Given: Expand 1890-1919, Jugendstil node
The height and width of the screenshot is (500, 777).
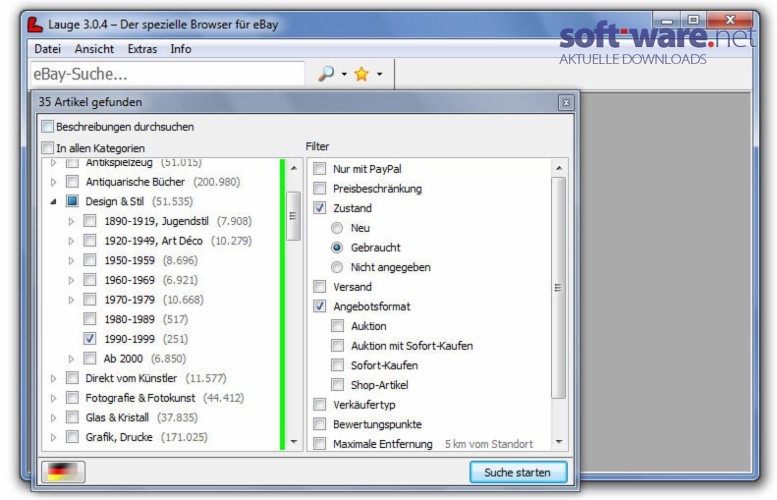Looking at the screenshot, I should [71, 221].
